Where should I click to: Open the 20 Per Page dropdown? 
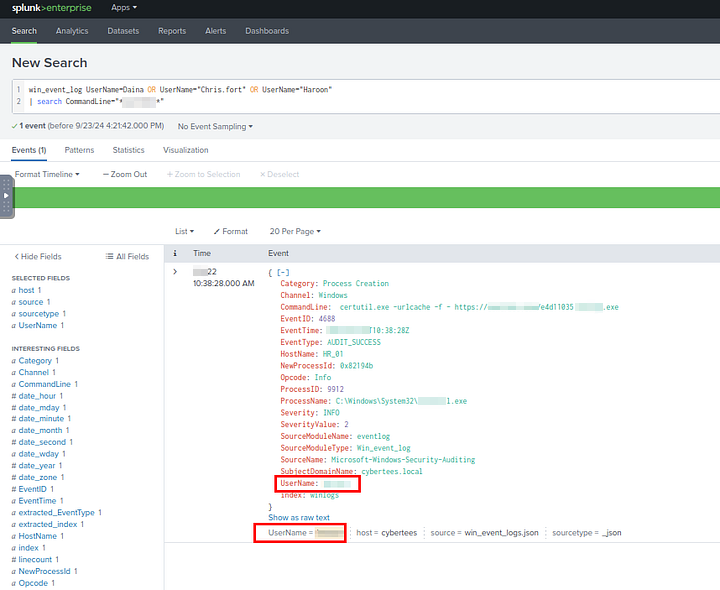[x=295, y=231]
